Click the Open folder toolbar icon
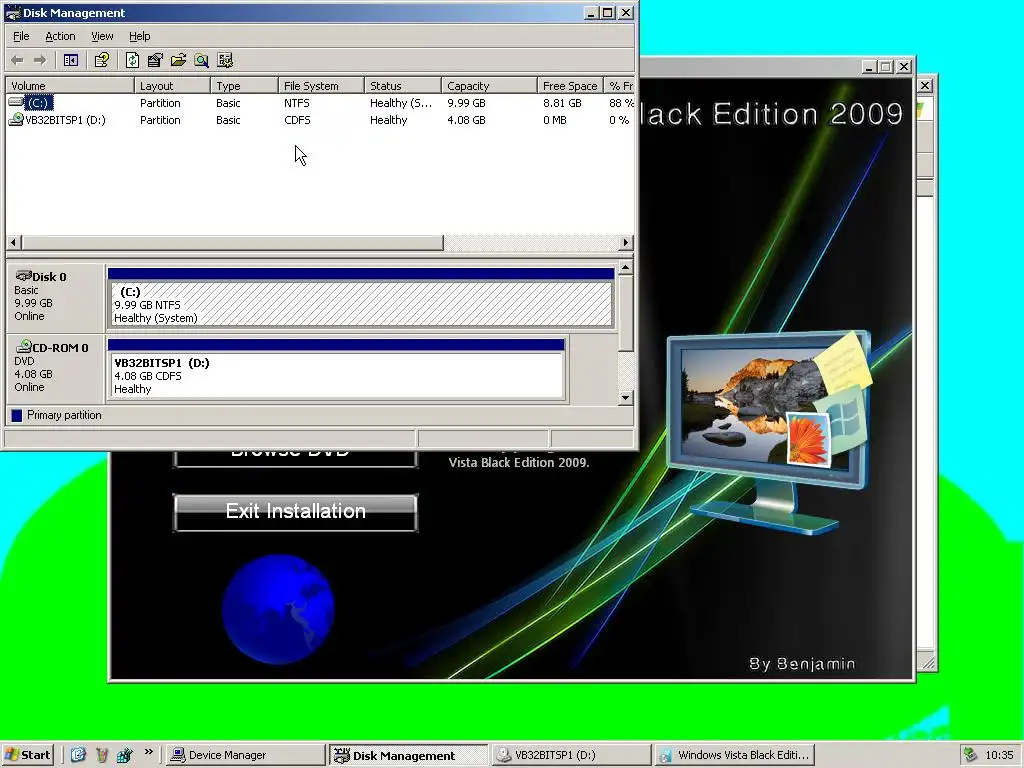 [178, 61]
